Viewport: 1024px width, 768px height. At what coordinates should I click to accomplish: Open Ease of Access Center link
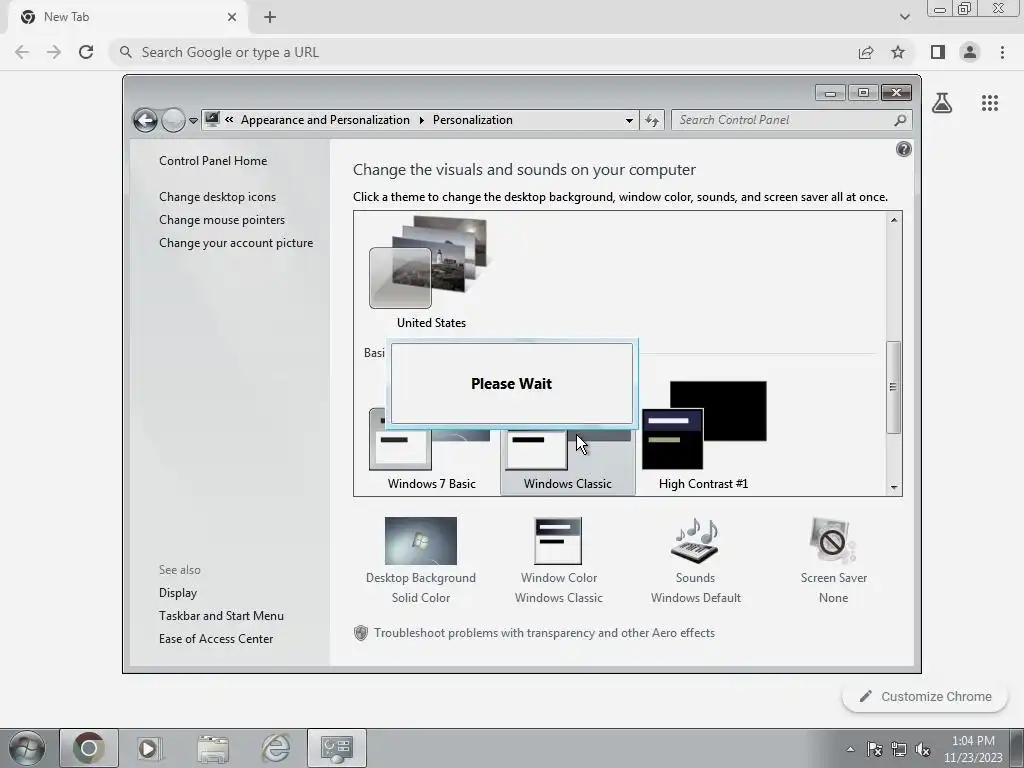click(x=216, y=639)
